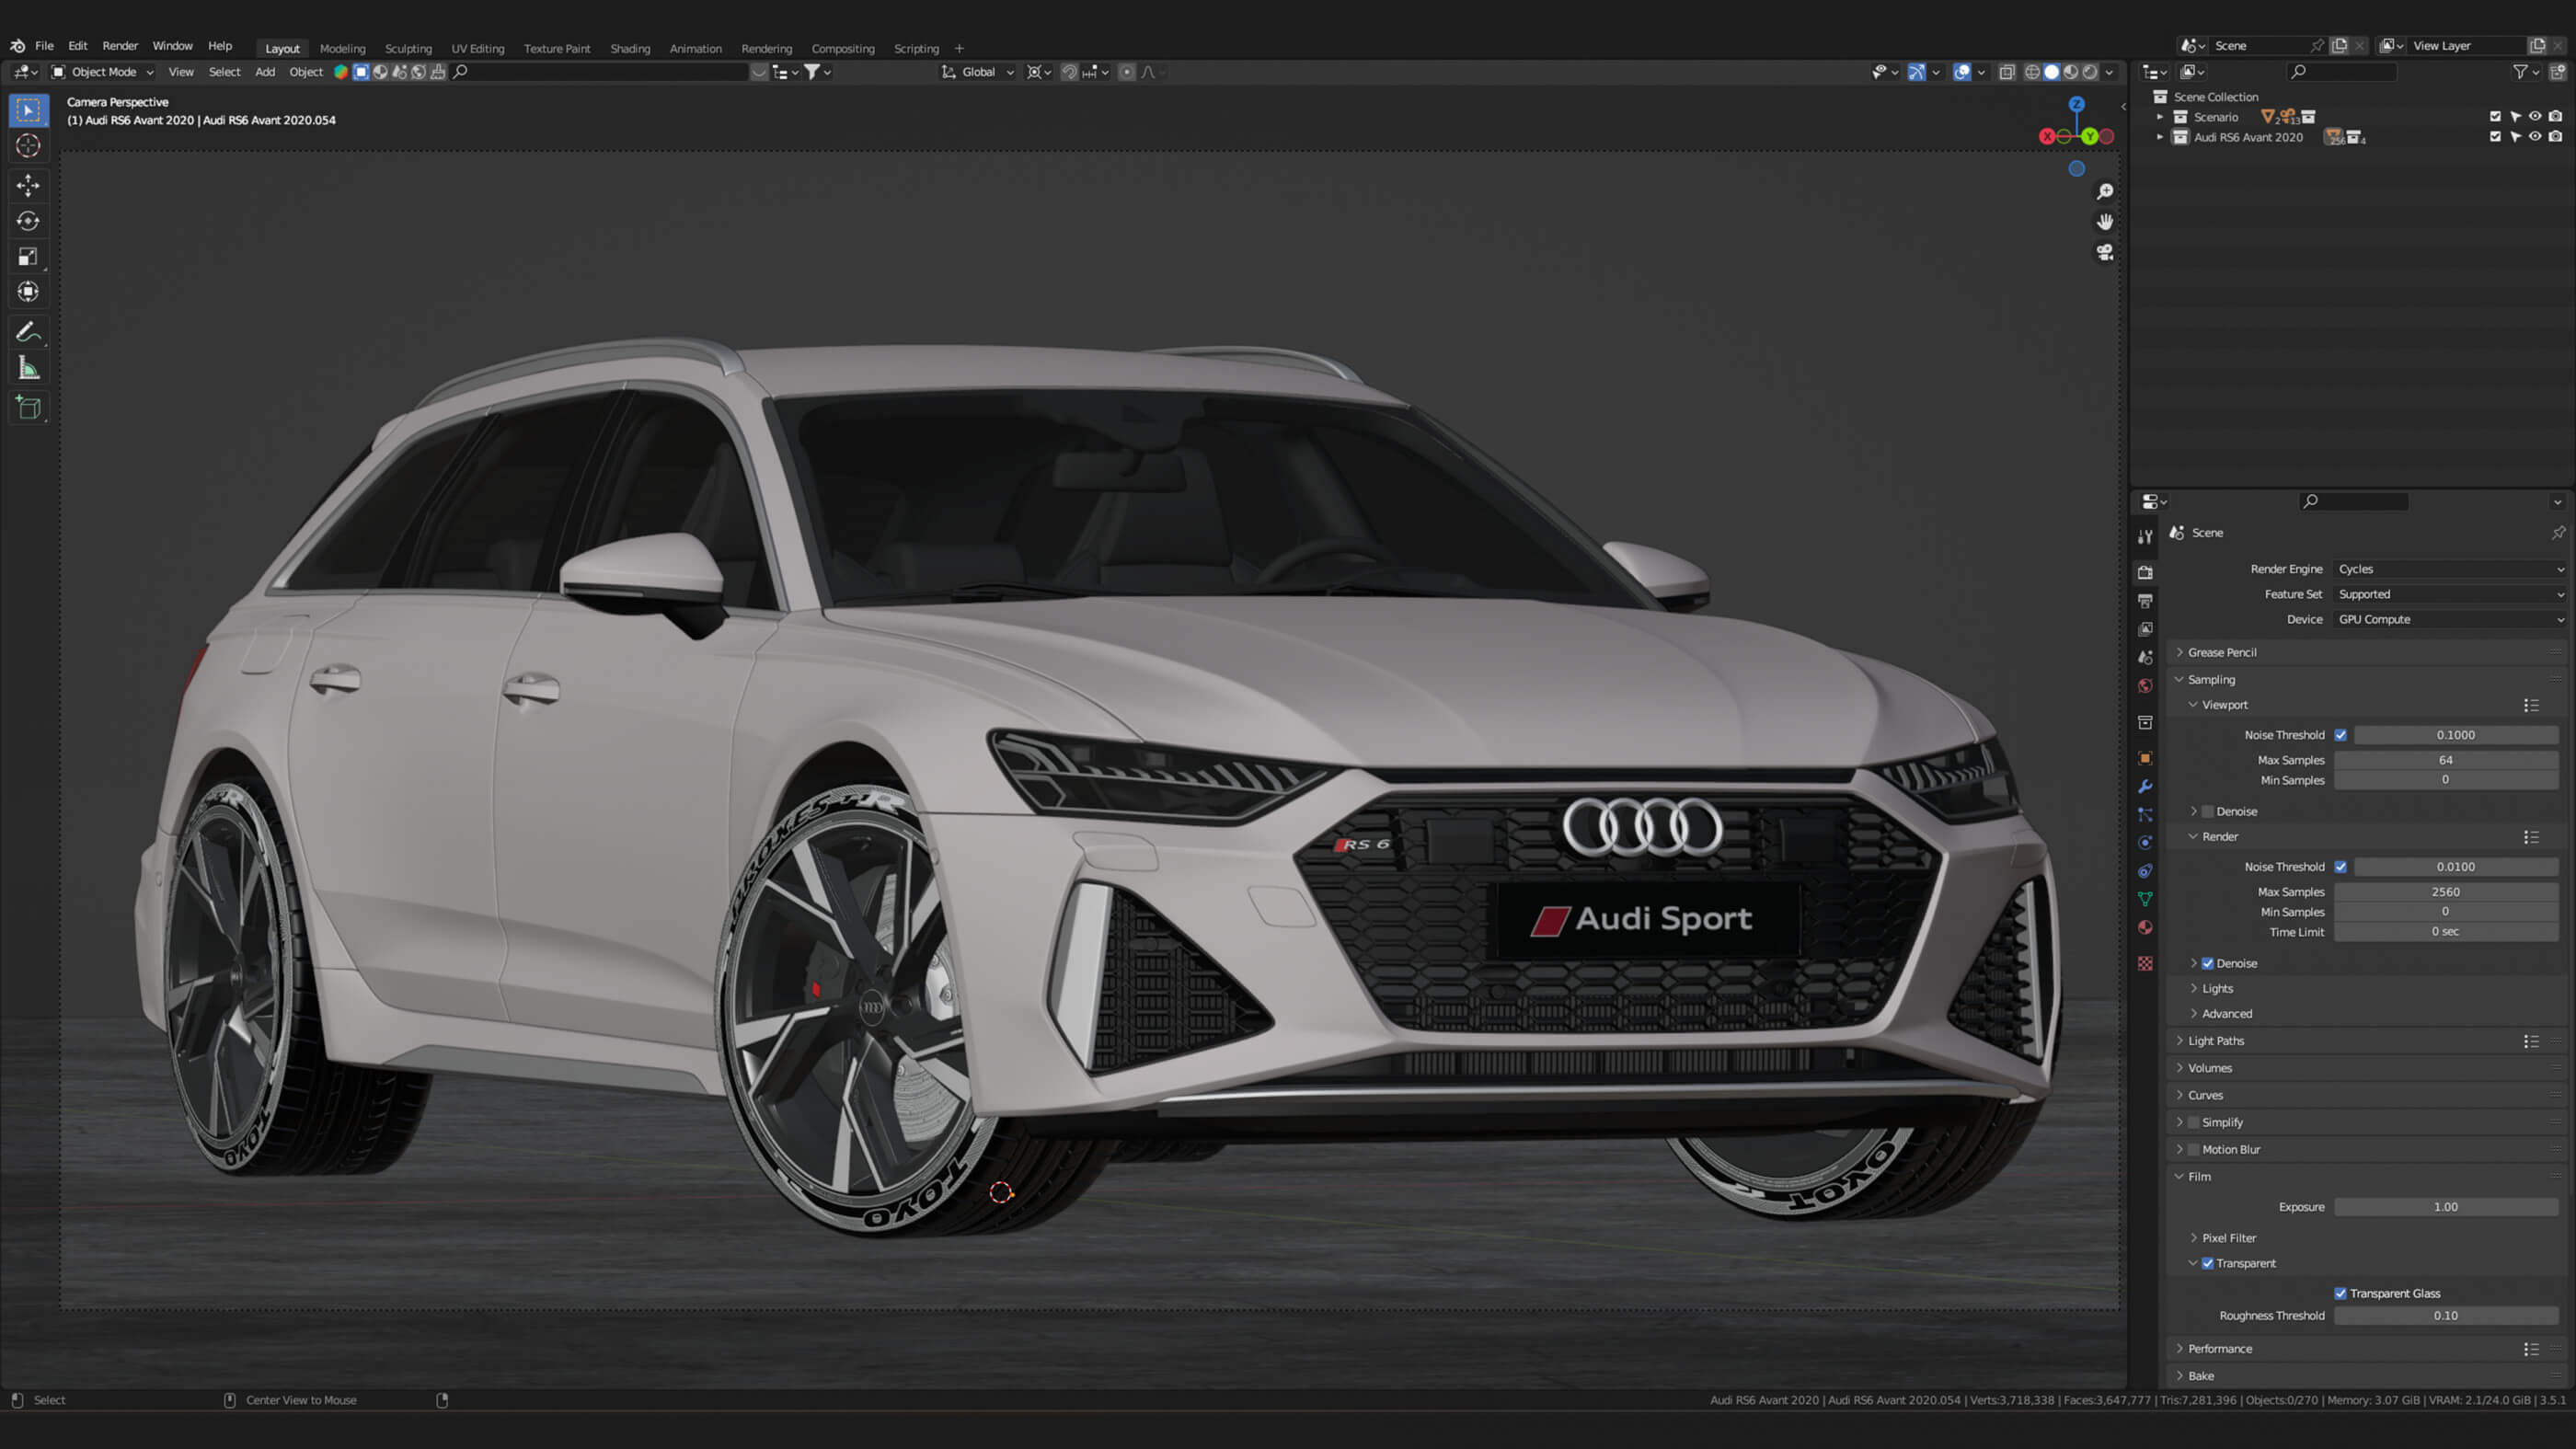Open the Render menu
This screenshot has height=1449, width=2576.
pyautogui.click(x=120, y=46)
